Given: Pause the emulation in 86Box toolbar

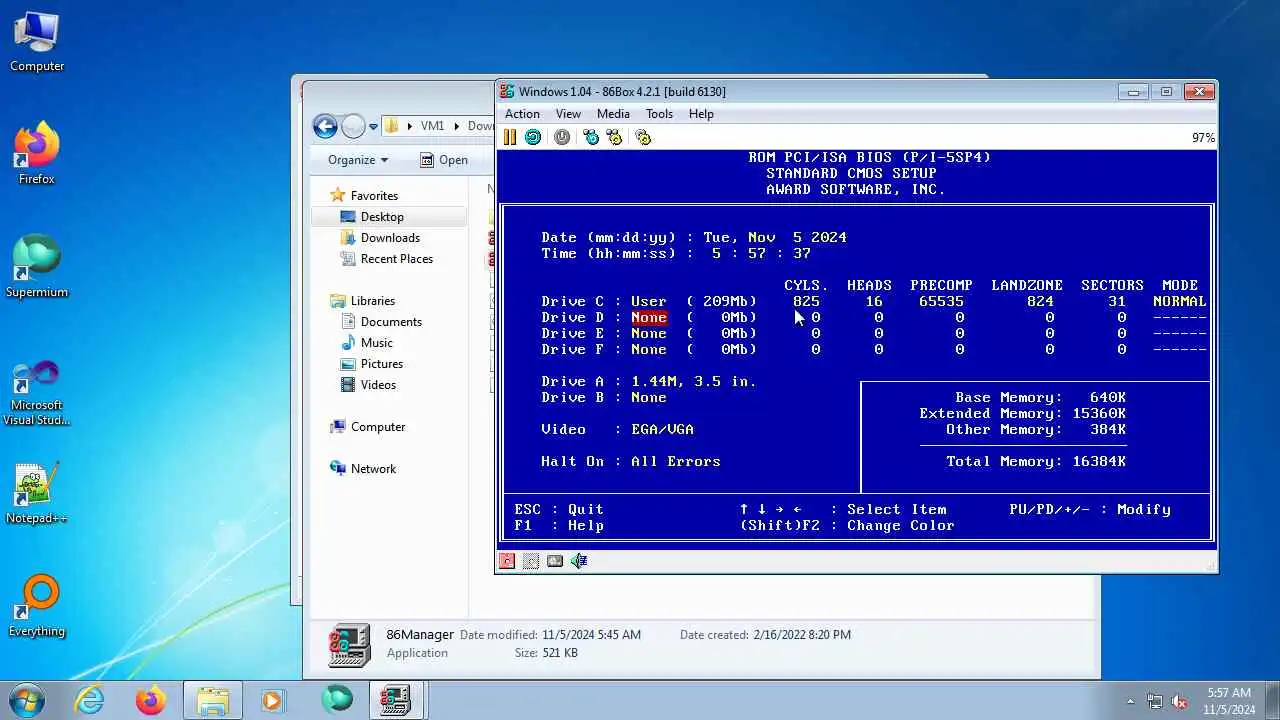Looking at the screenshot, I should coord(510,137).
